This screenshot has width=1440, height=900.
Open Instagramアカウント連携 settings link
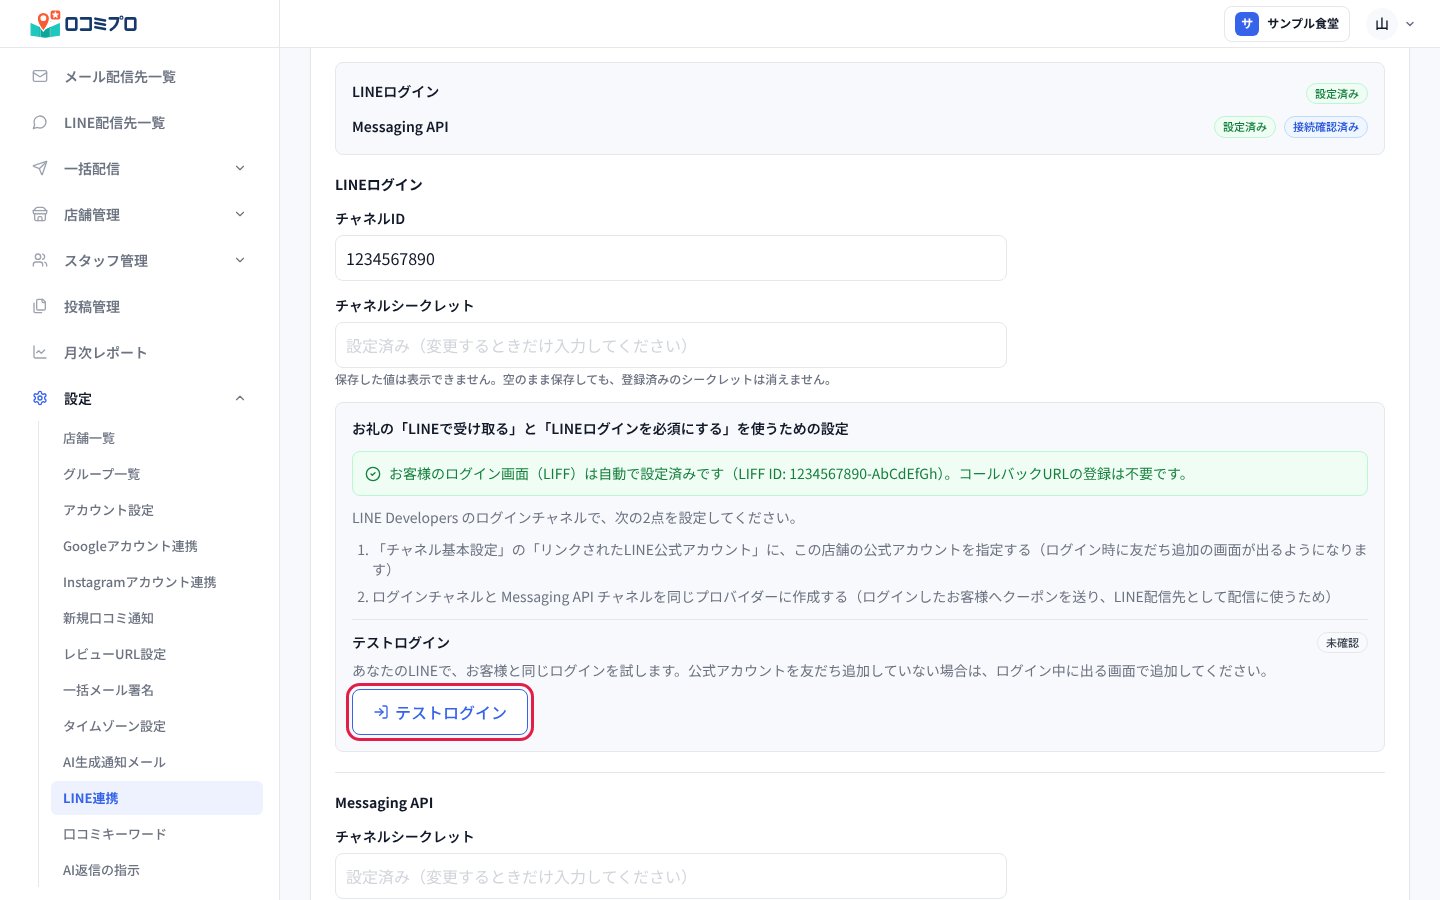click(140, 582)
